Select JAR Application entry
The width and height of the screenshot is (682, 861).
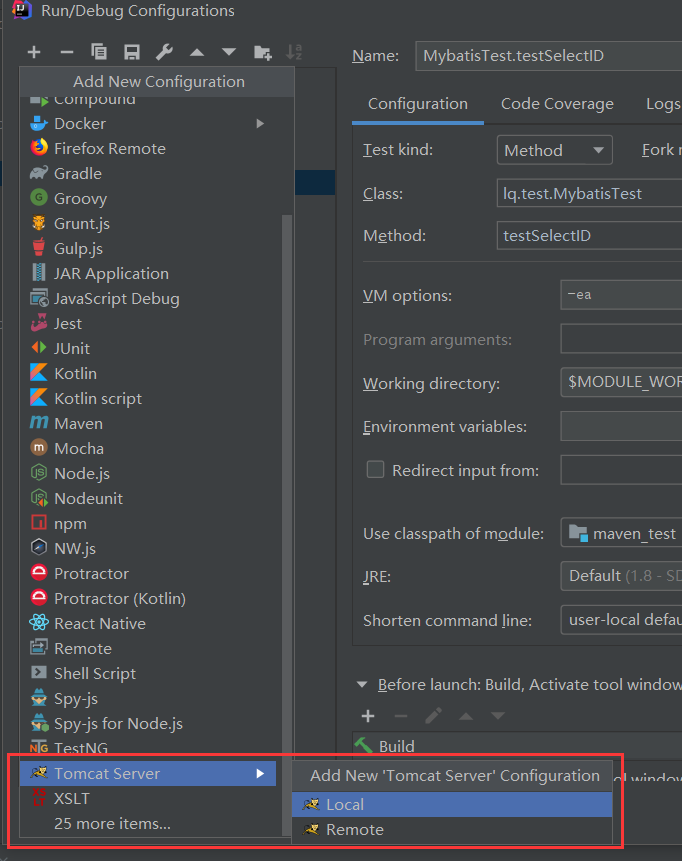tap(148, 273)
